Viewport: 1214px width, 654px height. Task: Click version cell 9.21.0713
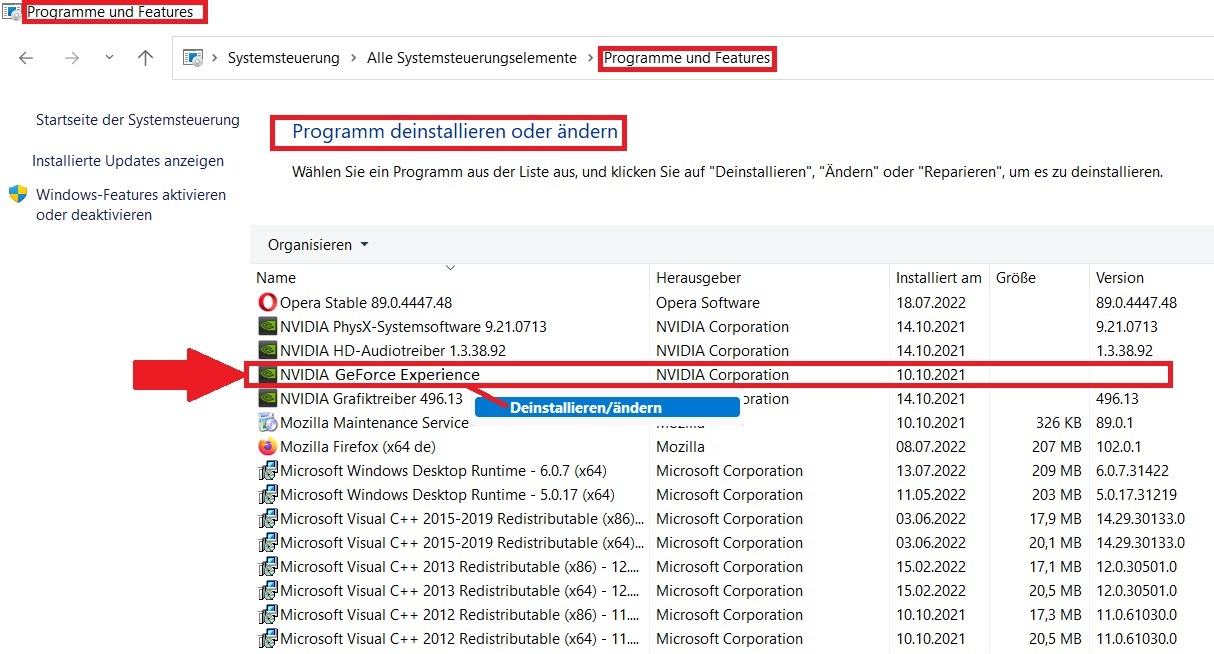pos(1126,326)
